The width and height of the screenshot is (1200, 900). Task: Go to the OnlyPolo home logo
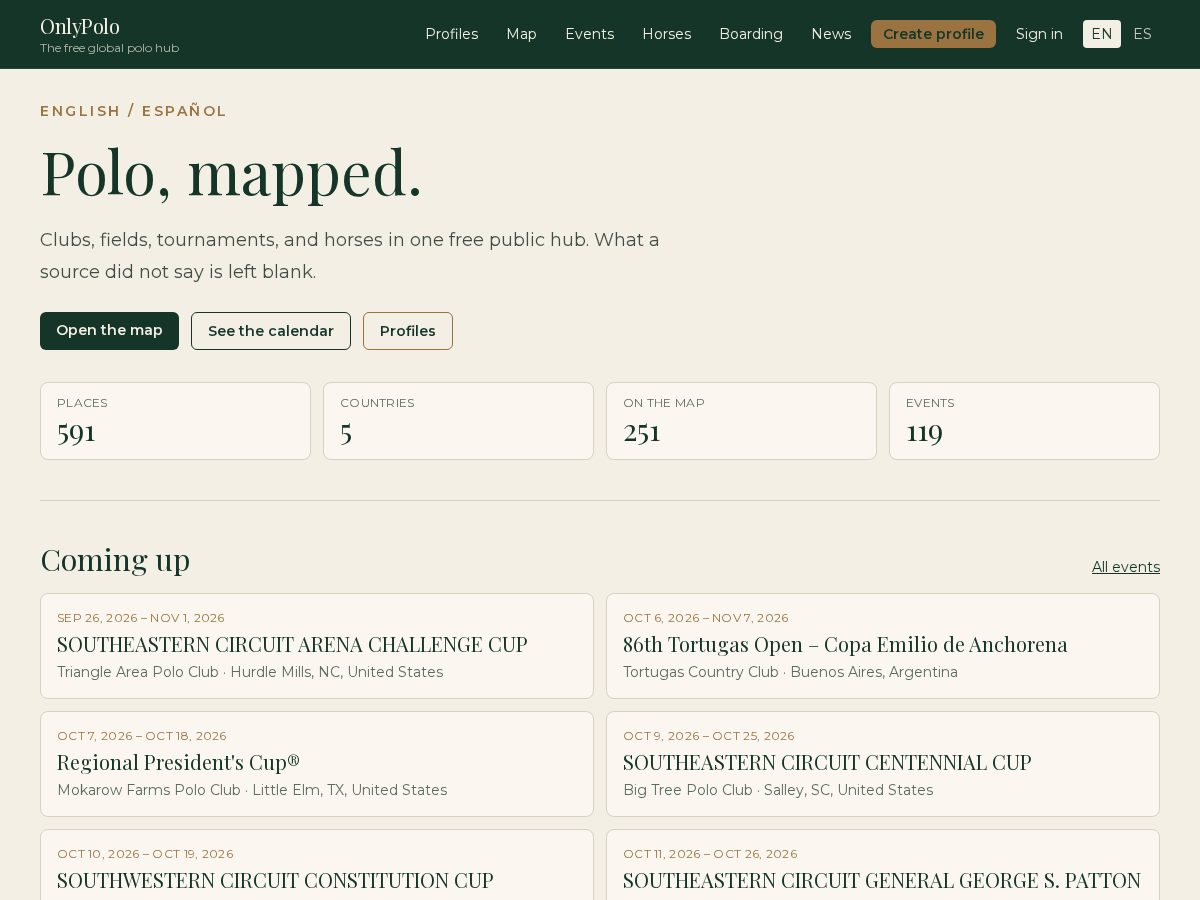point(109,34)
